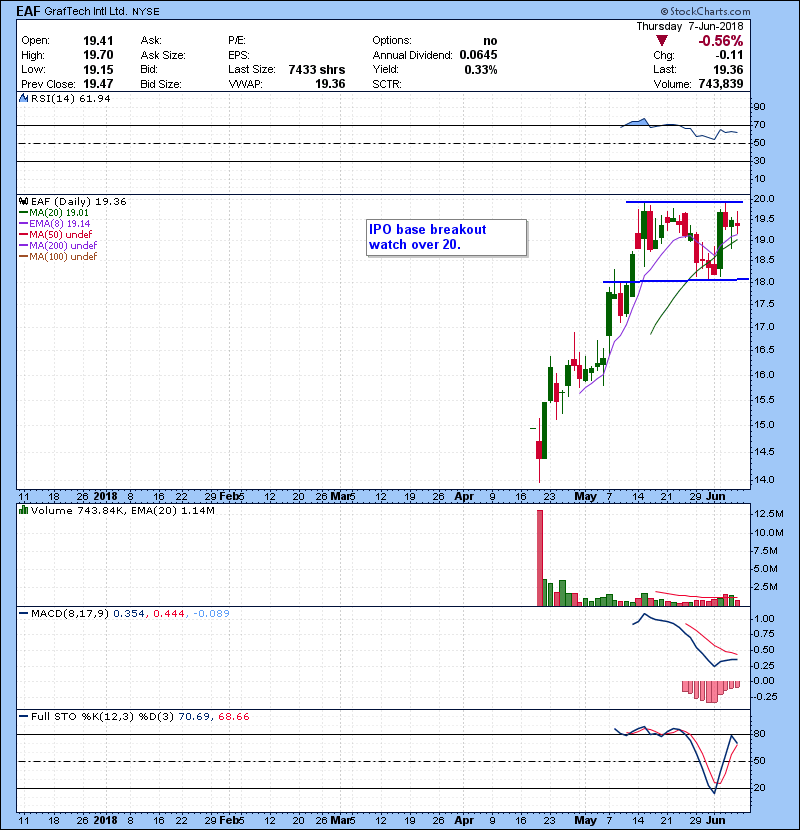
Task: Click the candlestick icon beside EAF (Daily)
Action: (x=24, y=201)
